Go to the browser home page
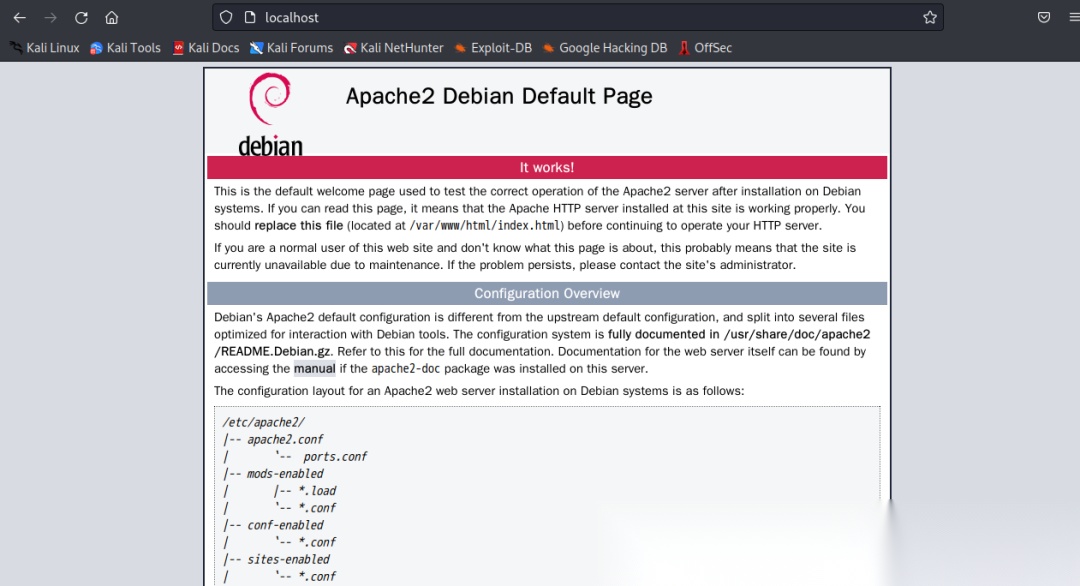The width and height of the screenshot is (1080, 586). [112, 17]
